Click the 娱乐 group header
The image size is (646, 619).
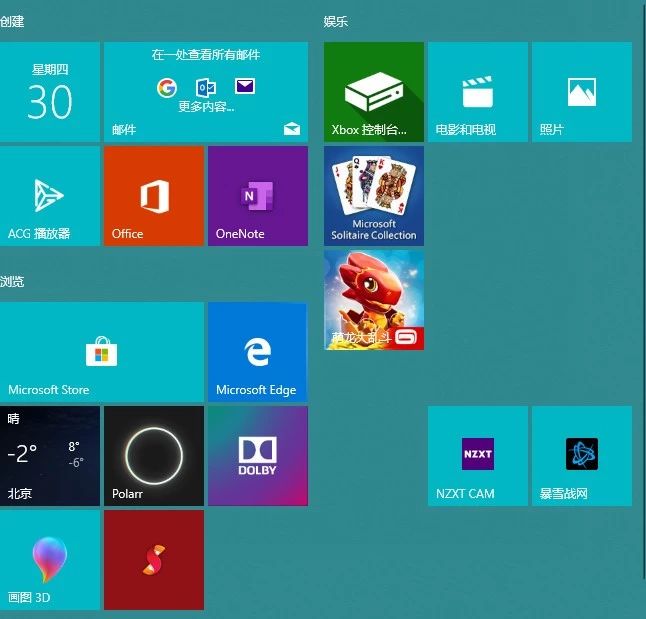point(336,21)
